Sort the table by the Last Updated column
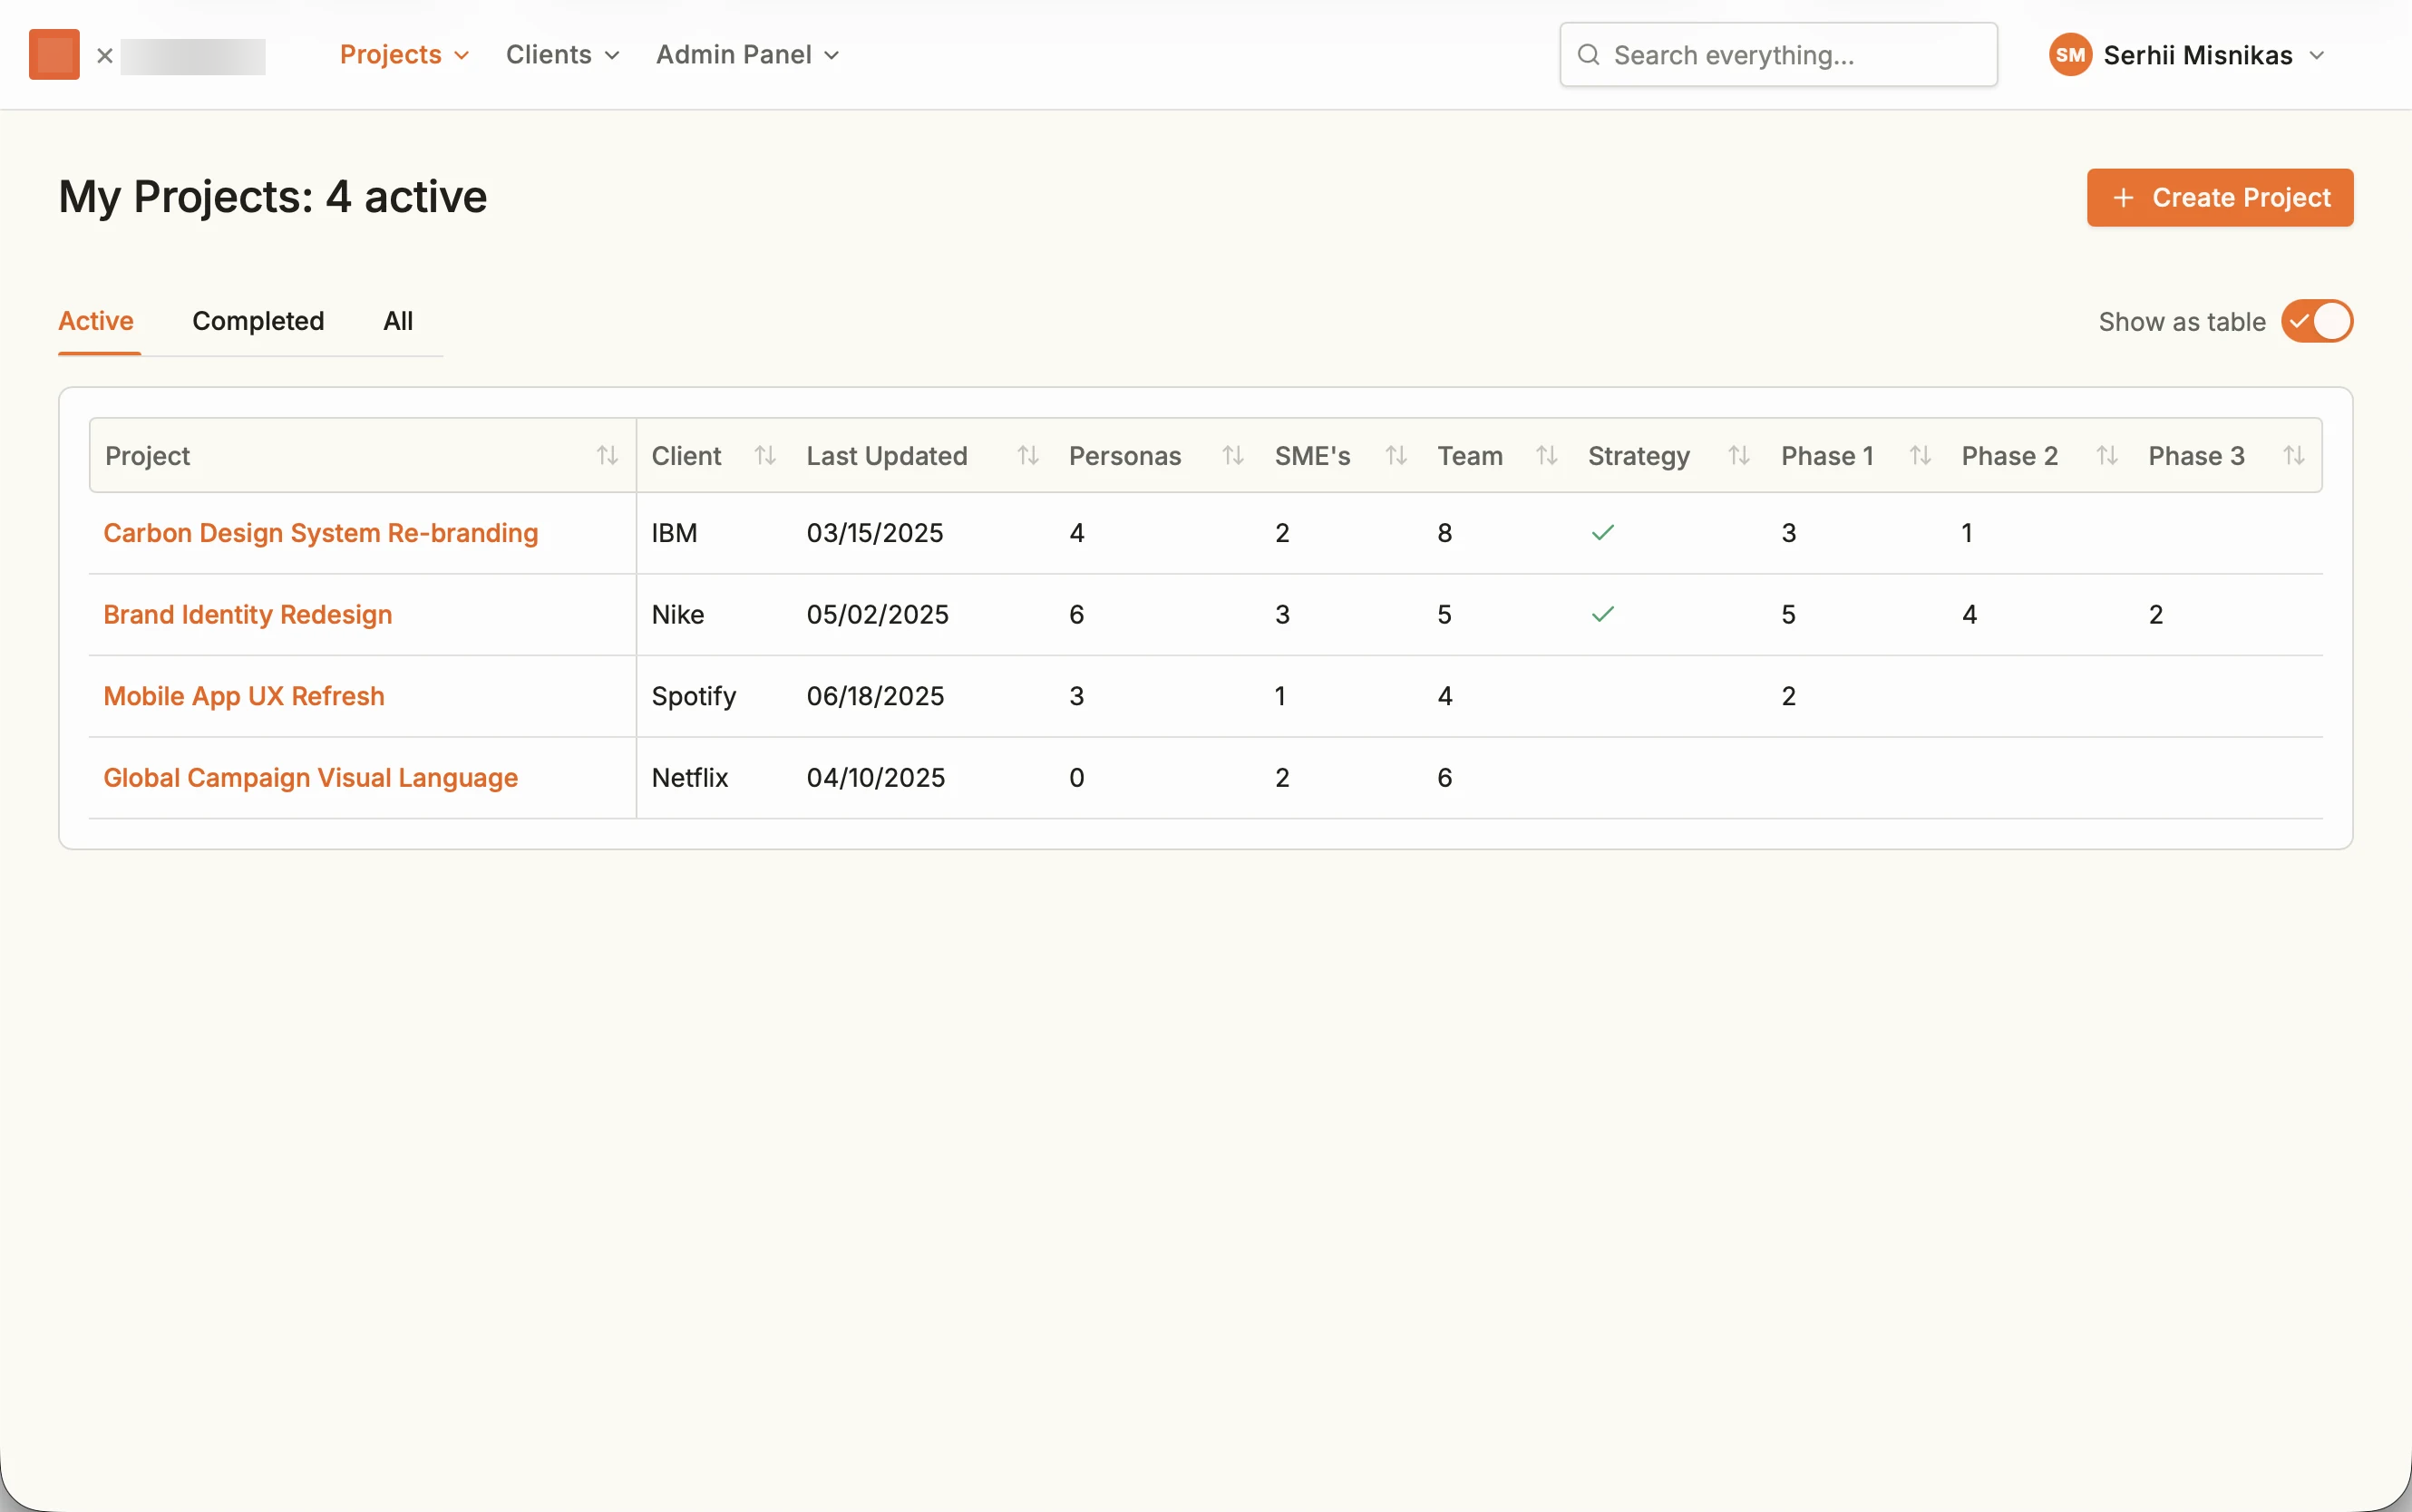This screenshot has width=2412, height=1512. point(1028,456)
